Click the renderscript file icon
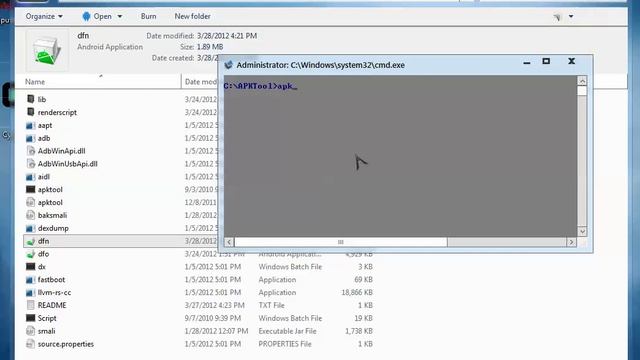Image resolution: width=640 pixels, height=360 pixels. [x=31, y=112]
